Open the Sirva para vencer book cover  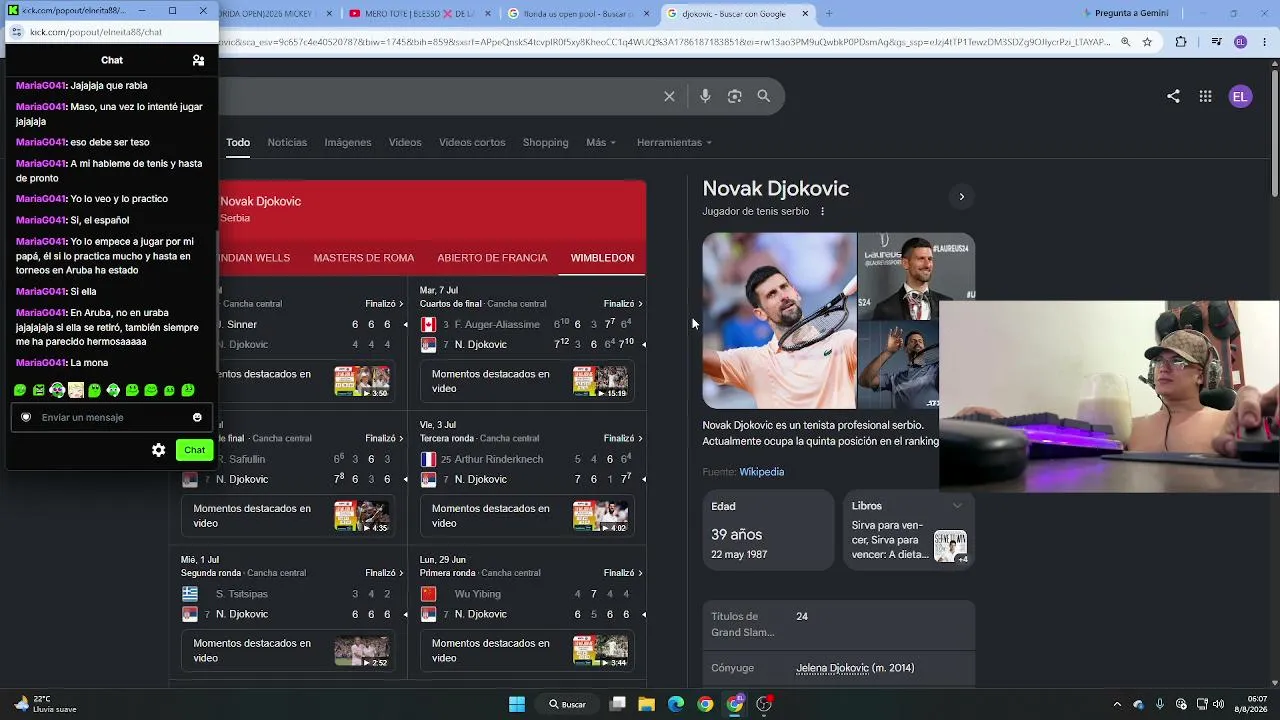(950, 546)
